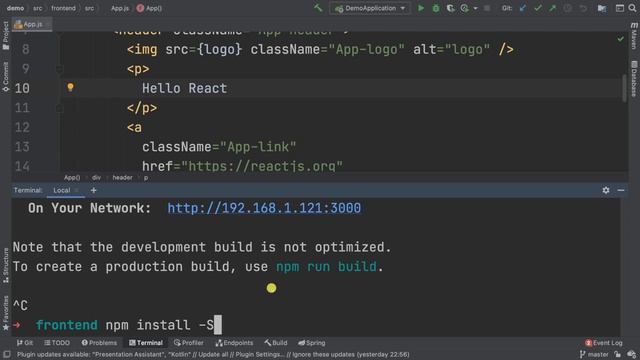640x360 pixels.
Task: Click the code line 'Hello React'
Action: coord(184,88)
